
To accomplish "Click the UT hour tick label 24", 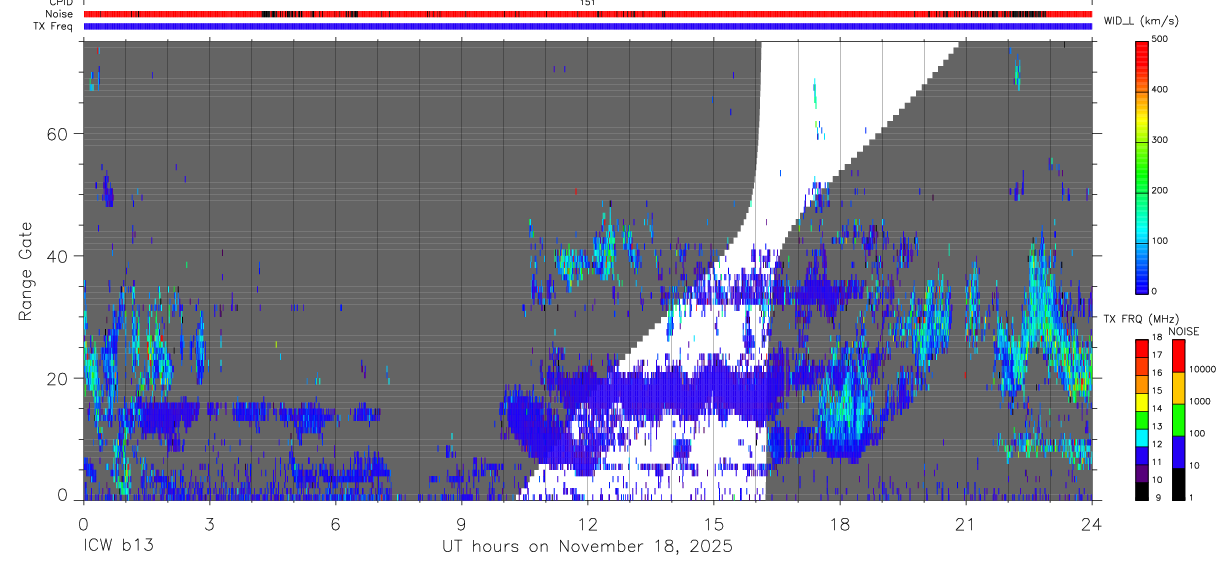I will [1091, 523].
